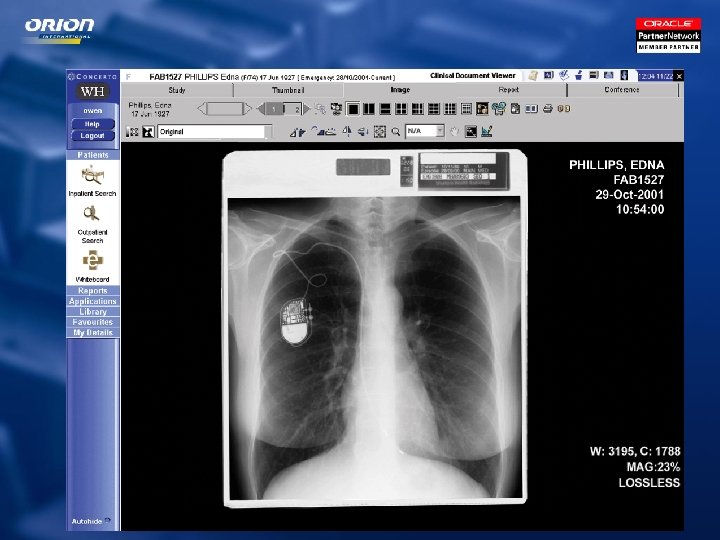720x540 pixels.
Task: Expand the Library section
Action: click(x=93, y=312)
